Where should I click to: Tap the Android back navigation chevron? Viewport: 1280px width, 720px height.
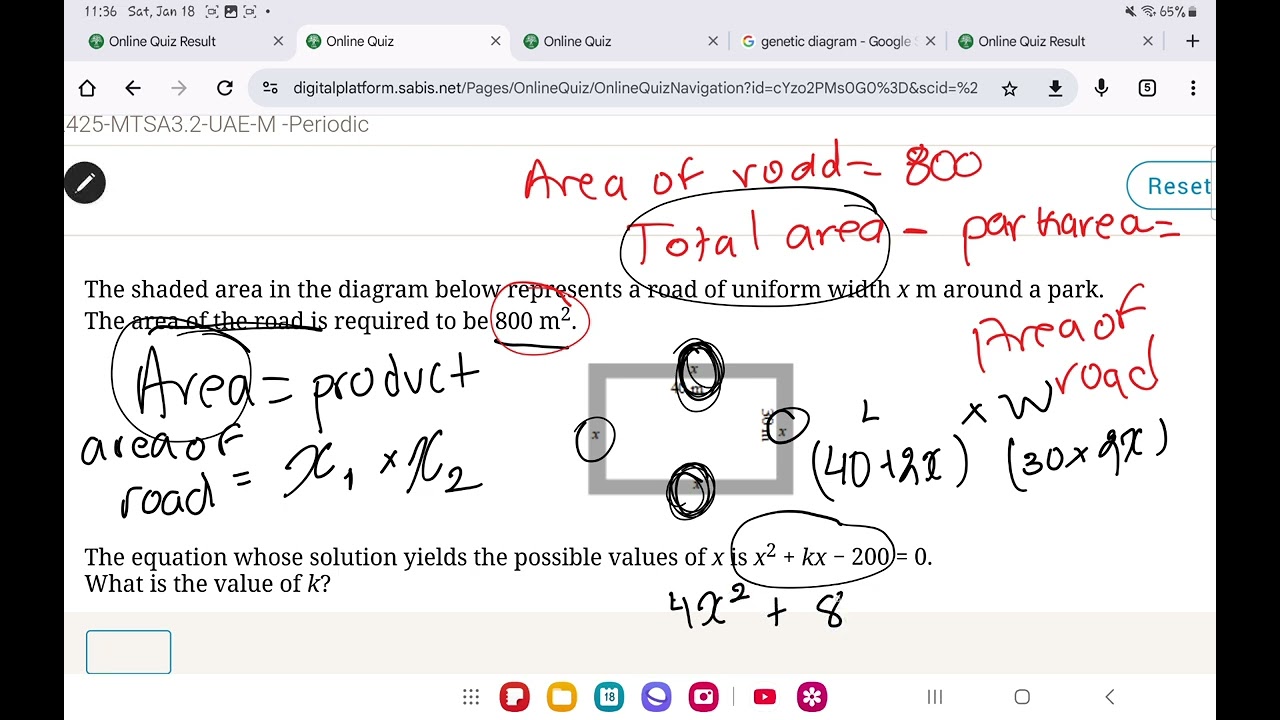1109,697
